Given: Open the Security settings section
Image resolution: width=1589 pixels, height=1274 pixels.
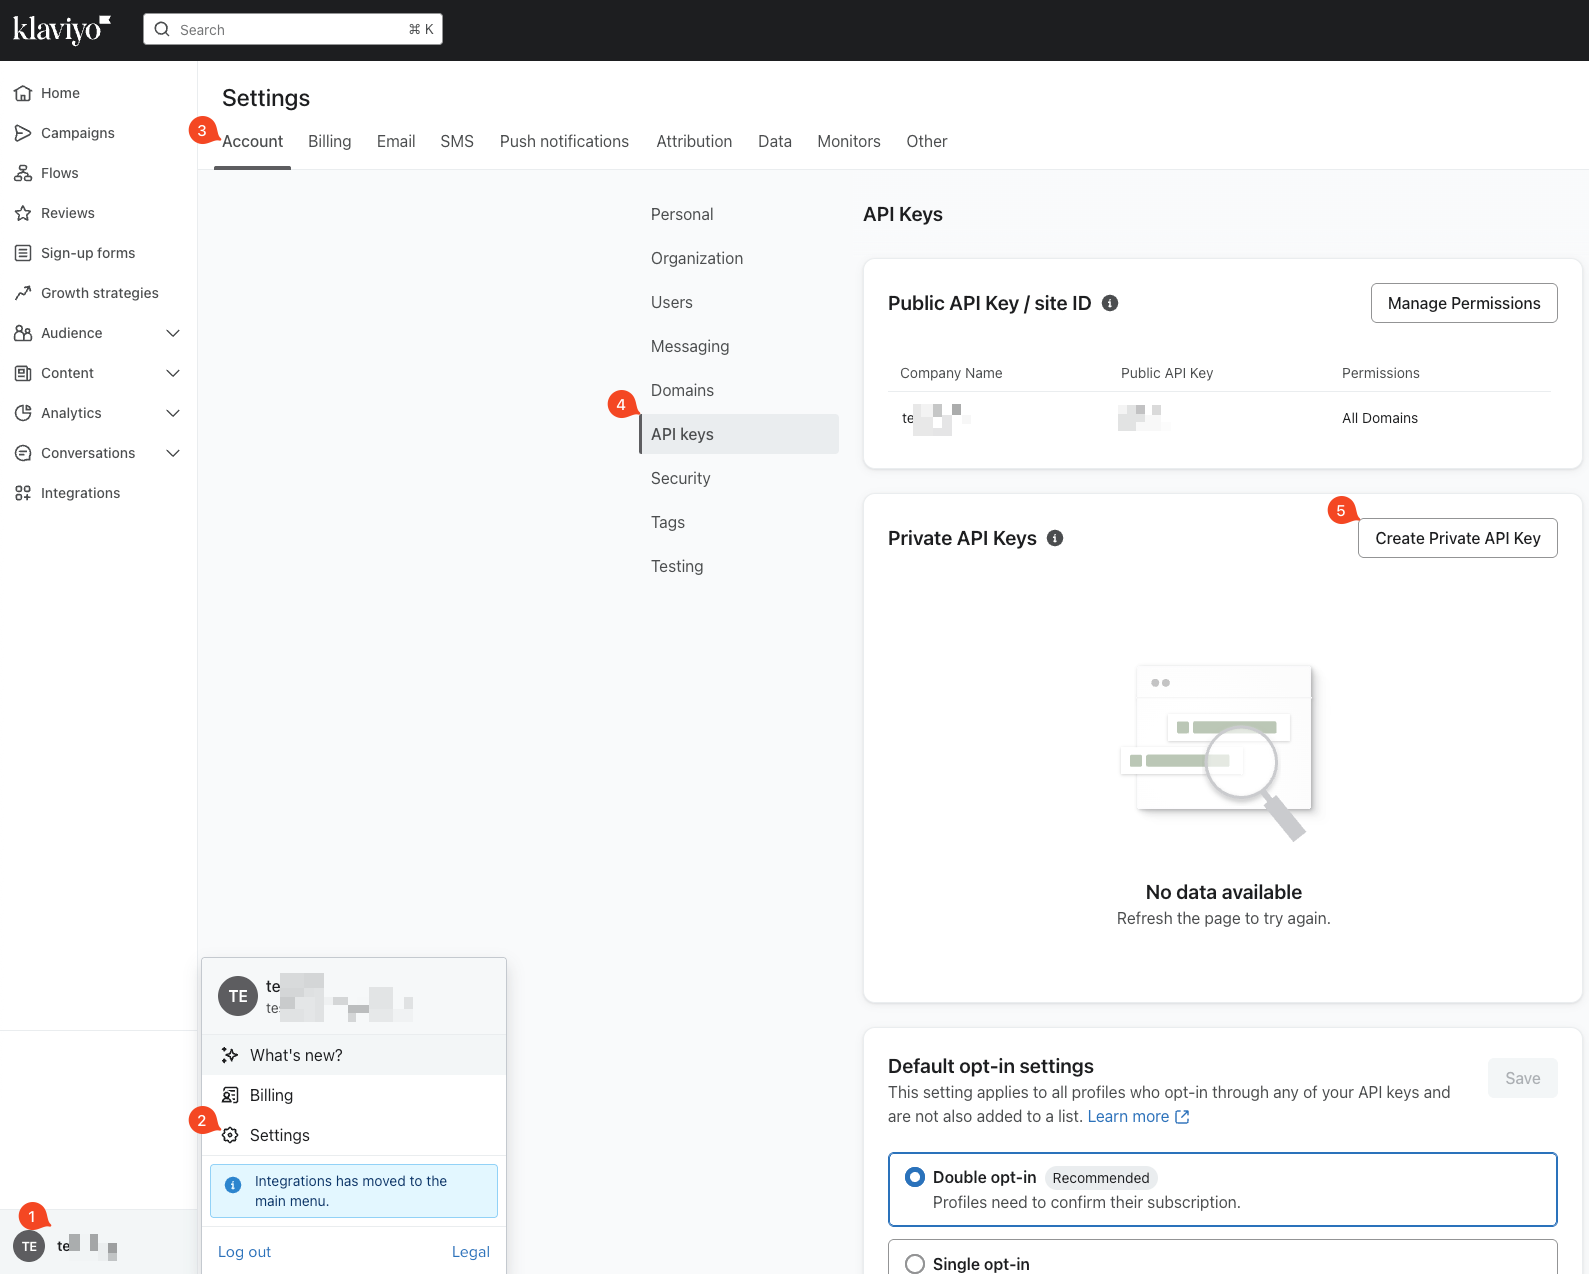Looking at the screenshot, I should click(x=680, y=478).
